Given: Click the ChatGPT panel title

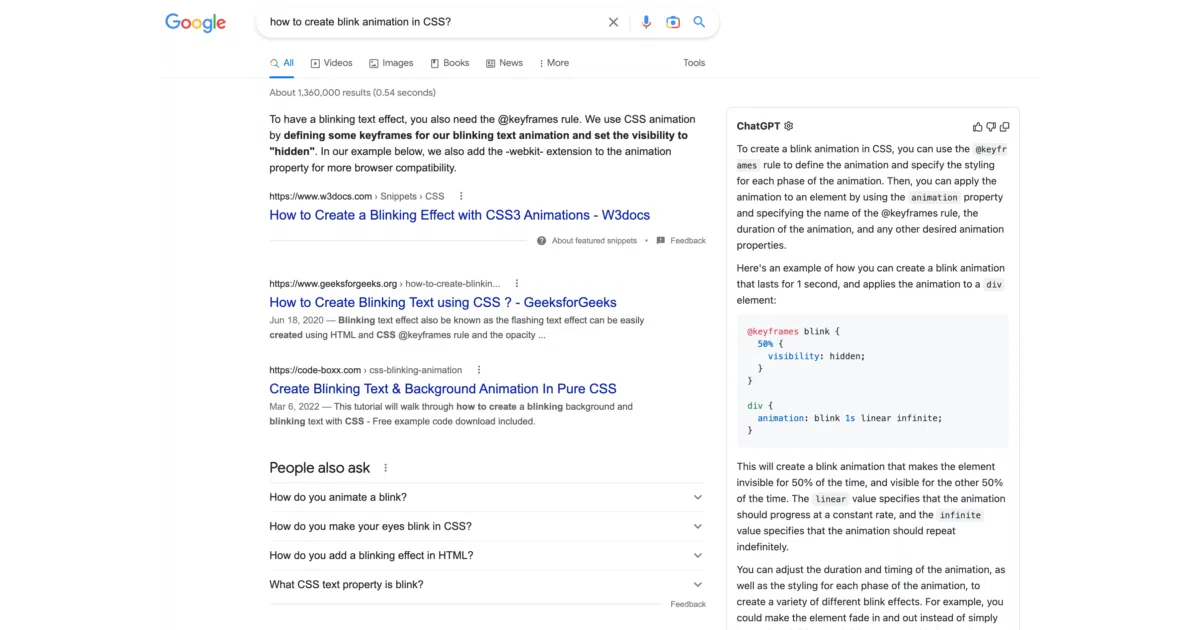Looking at the screenshot, I should click(x=758, y=126).
